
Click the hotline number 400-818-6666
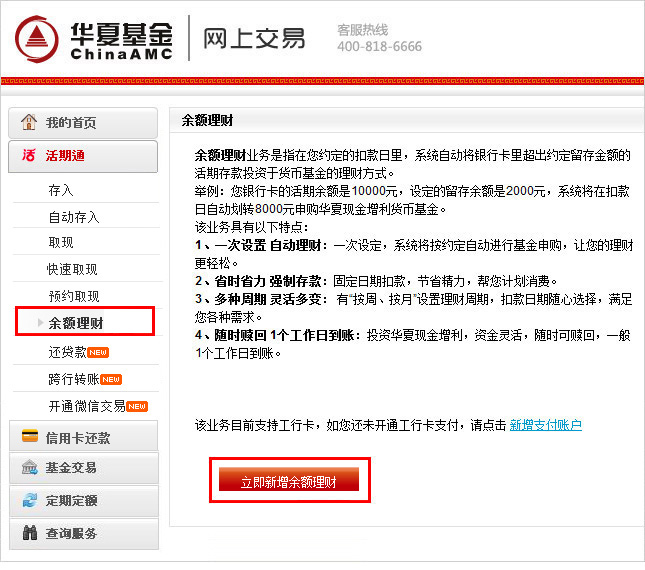click(x=379, y=46)
